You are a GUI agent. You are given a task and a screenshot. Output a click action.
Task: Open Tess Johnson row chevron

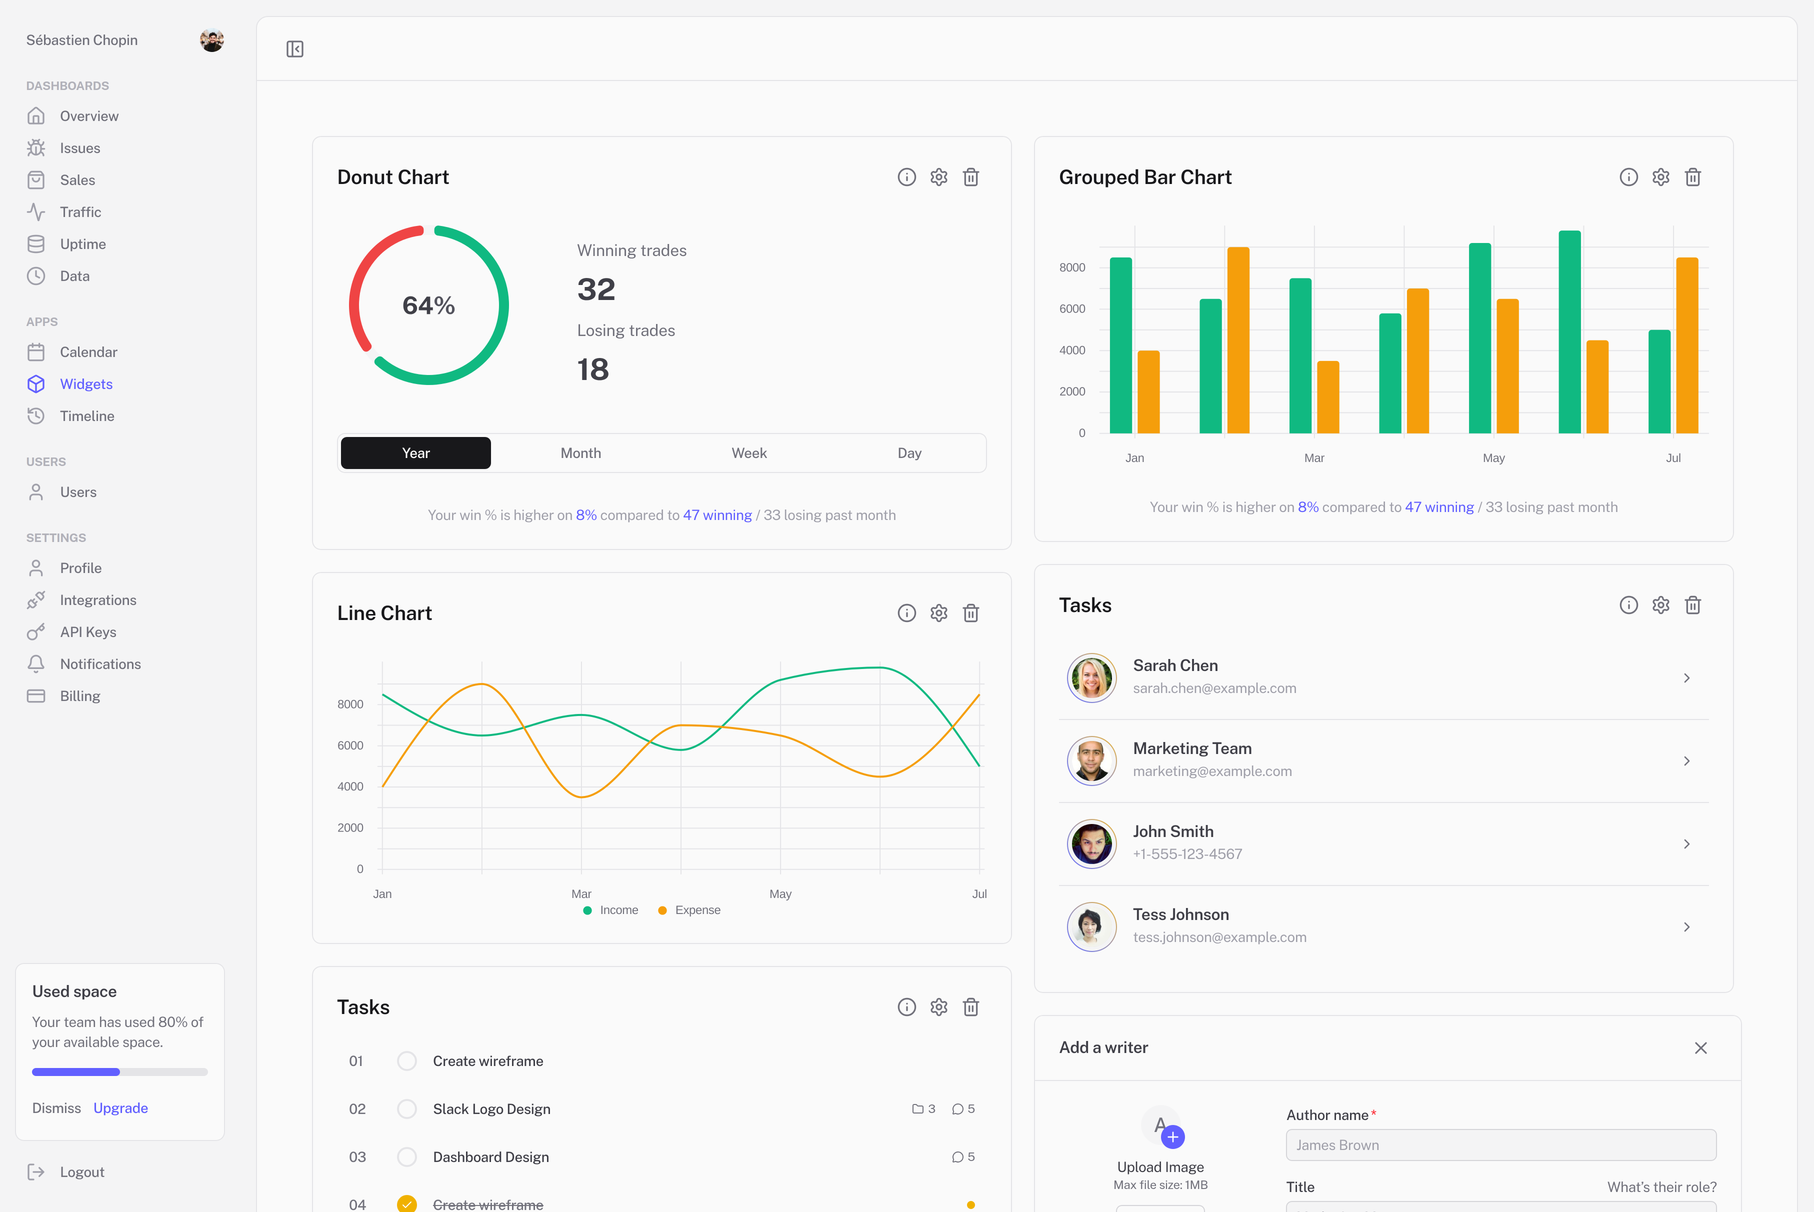tap(1686, 927)
